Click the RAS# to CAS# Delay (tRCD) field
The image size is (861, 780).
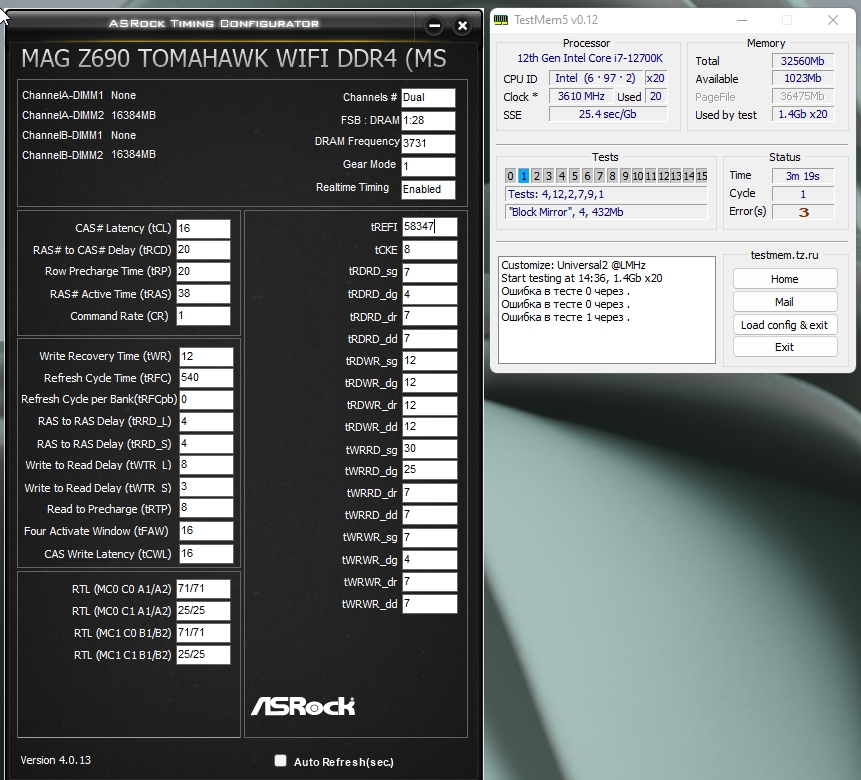[203, 249]
